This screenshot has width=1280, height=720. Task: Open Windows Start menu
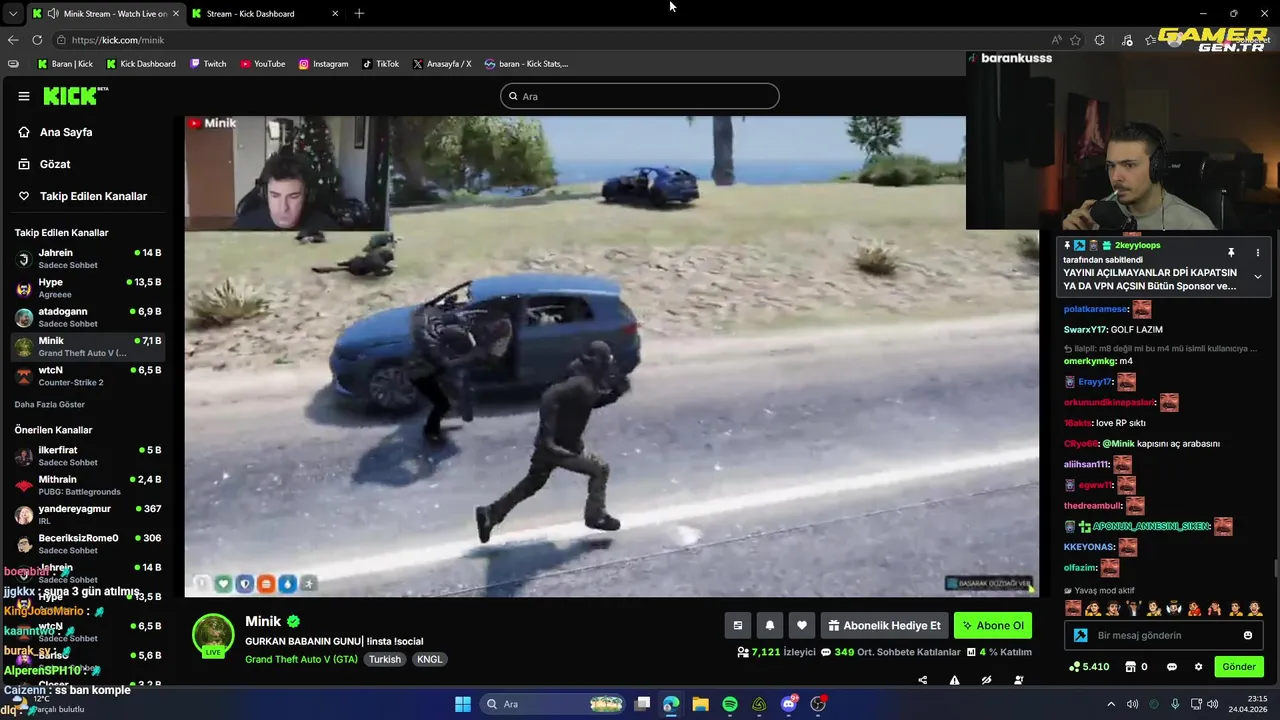click(x=463, y=704)
